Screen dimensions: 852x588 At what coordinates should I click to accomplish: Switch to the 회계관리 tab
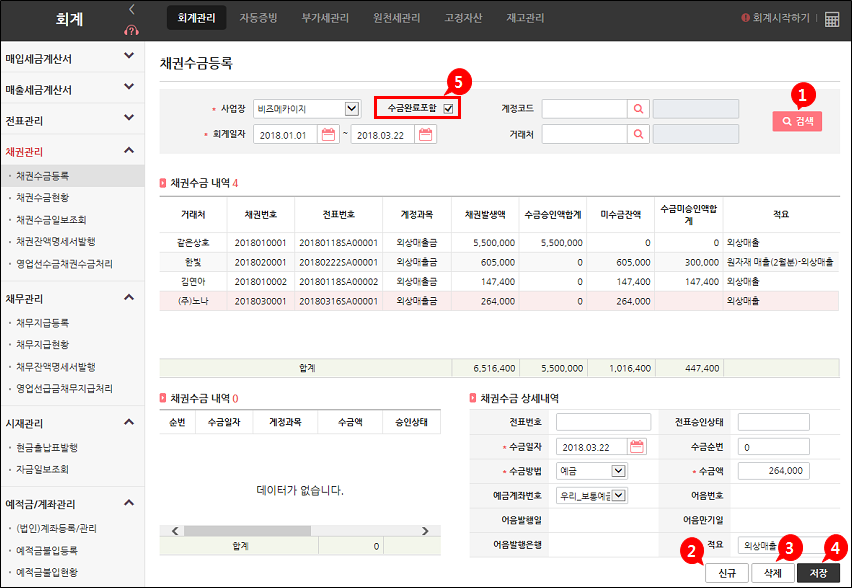(x=196, y=18)
